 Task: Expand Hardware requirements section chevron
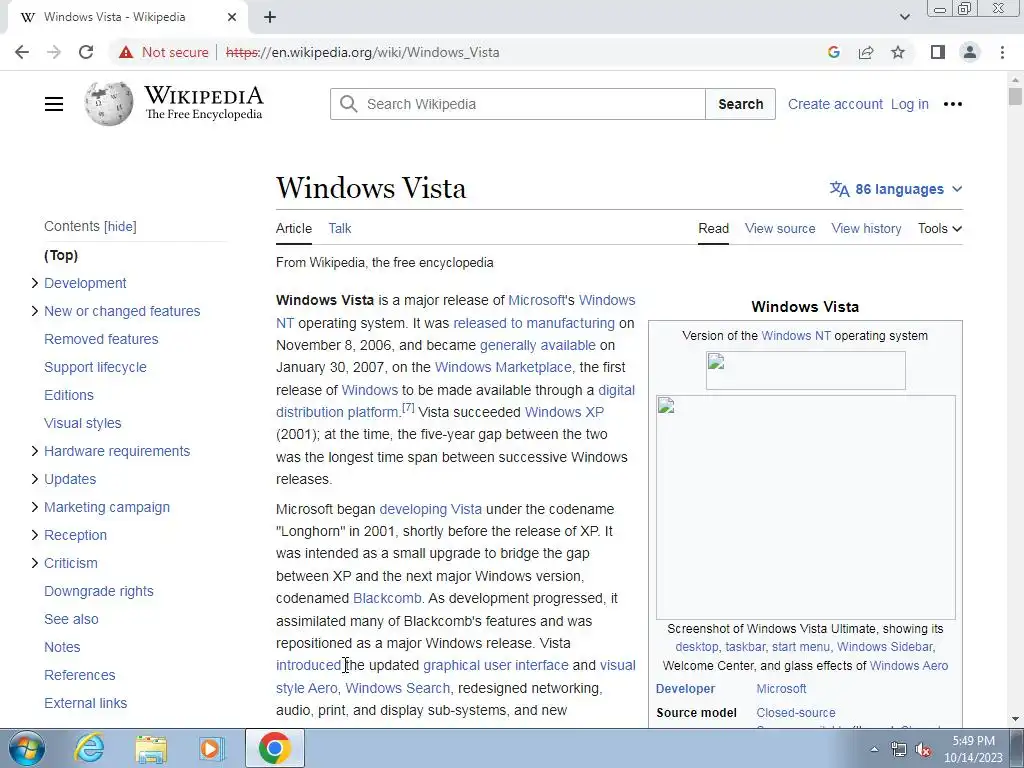pos(35,451)
